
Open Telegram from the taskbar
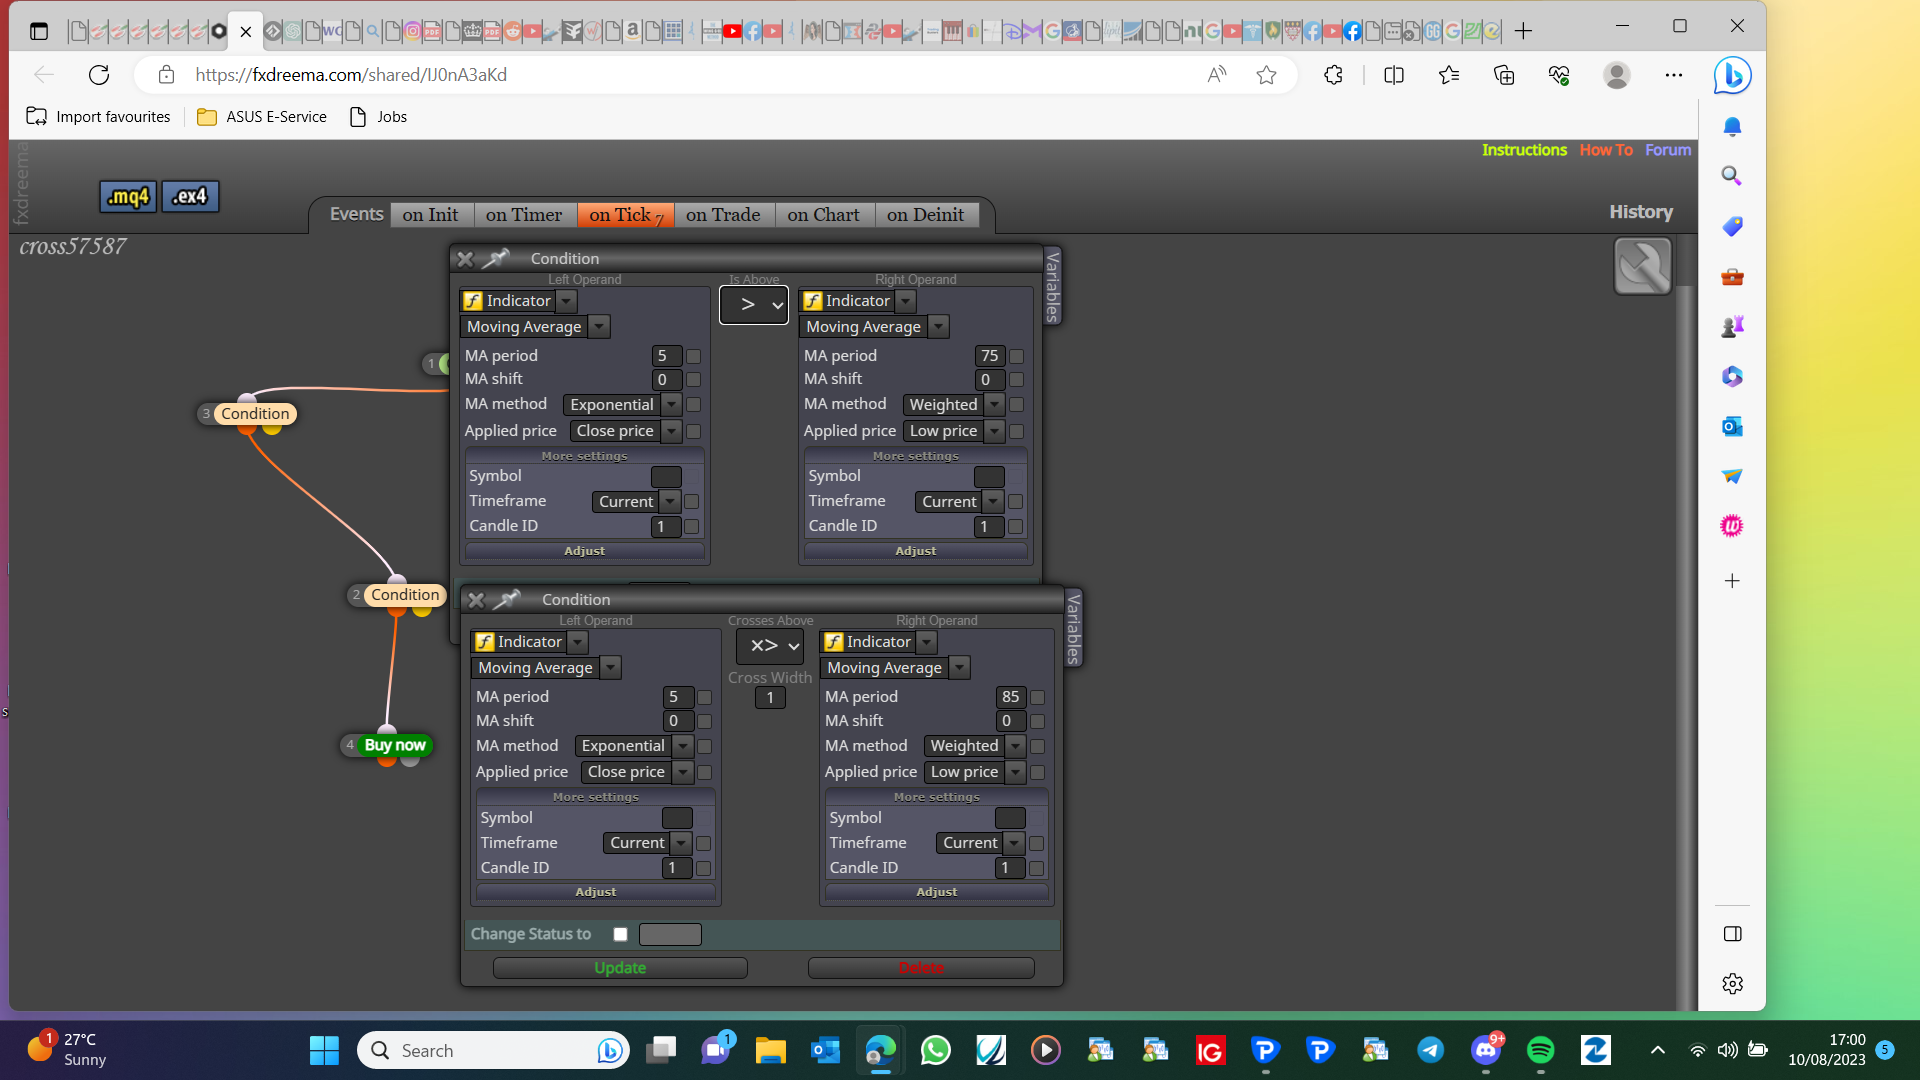(1430, 1050)
